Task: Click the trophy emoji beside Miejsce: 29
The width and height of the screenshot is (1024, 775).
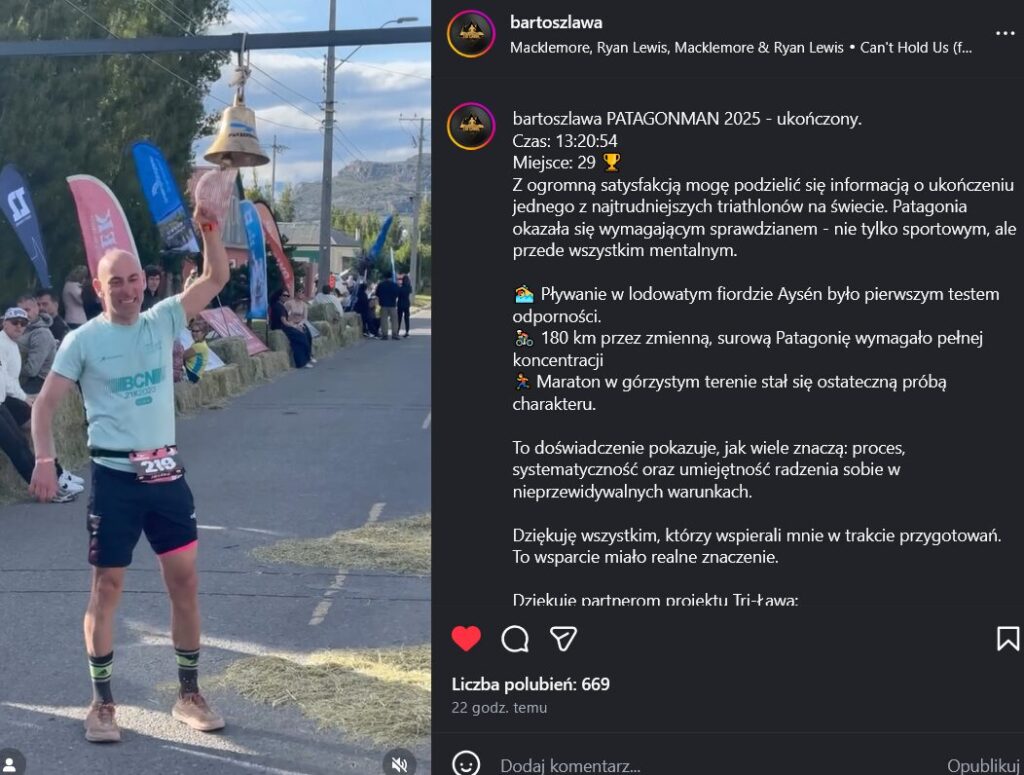Action: pyautogui.click(x=611, y=162)
